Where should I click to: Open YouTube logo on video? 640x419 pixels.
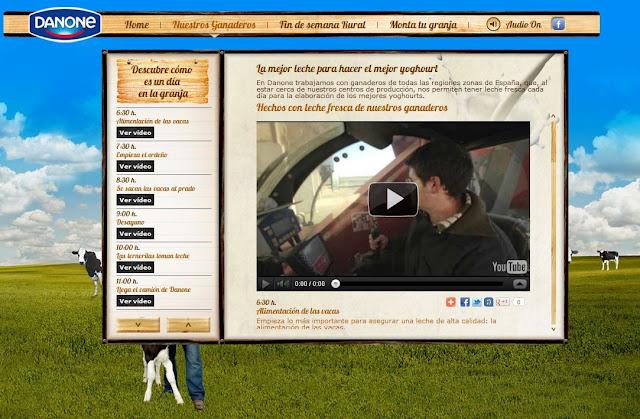point(509,267)
